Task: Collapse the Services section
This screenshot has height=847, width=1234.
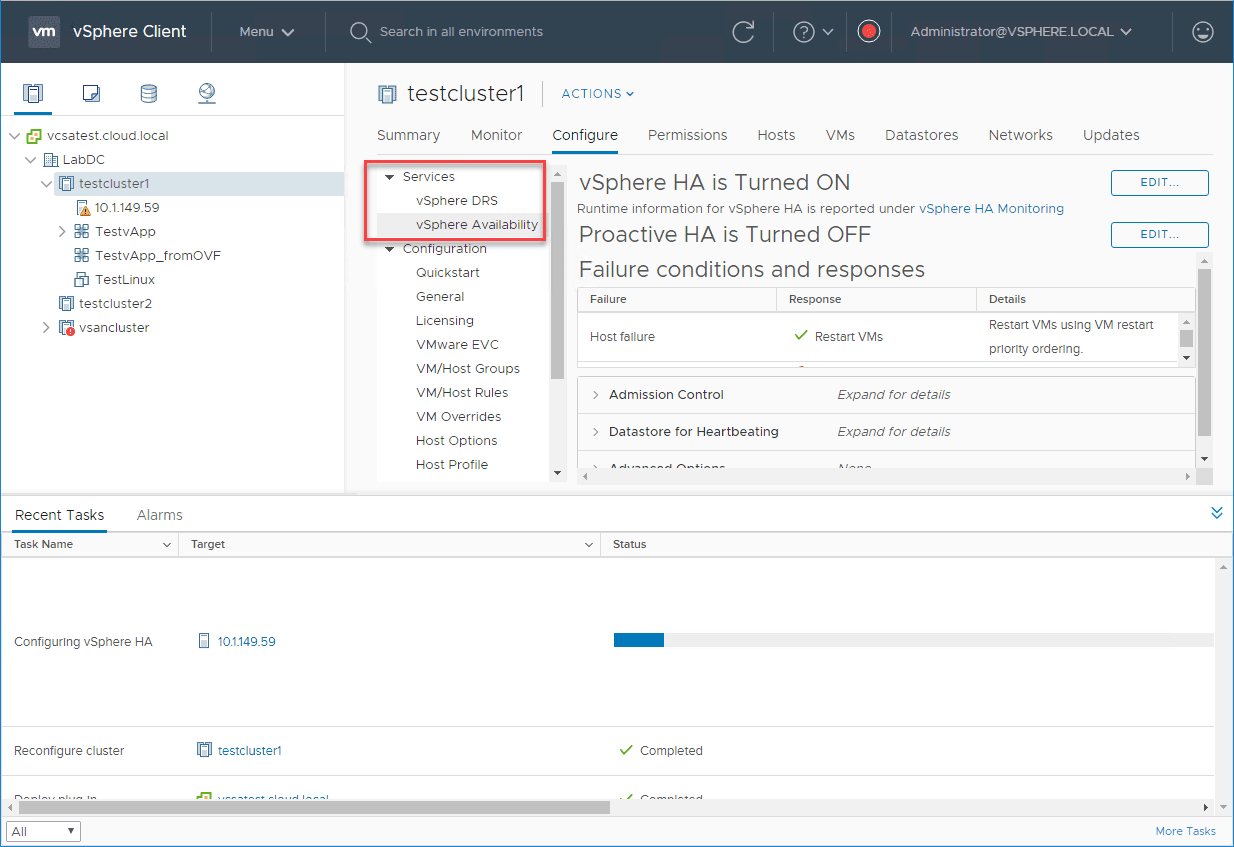Action: point(390,175)
